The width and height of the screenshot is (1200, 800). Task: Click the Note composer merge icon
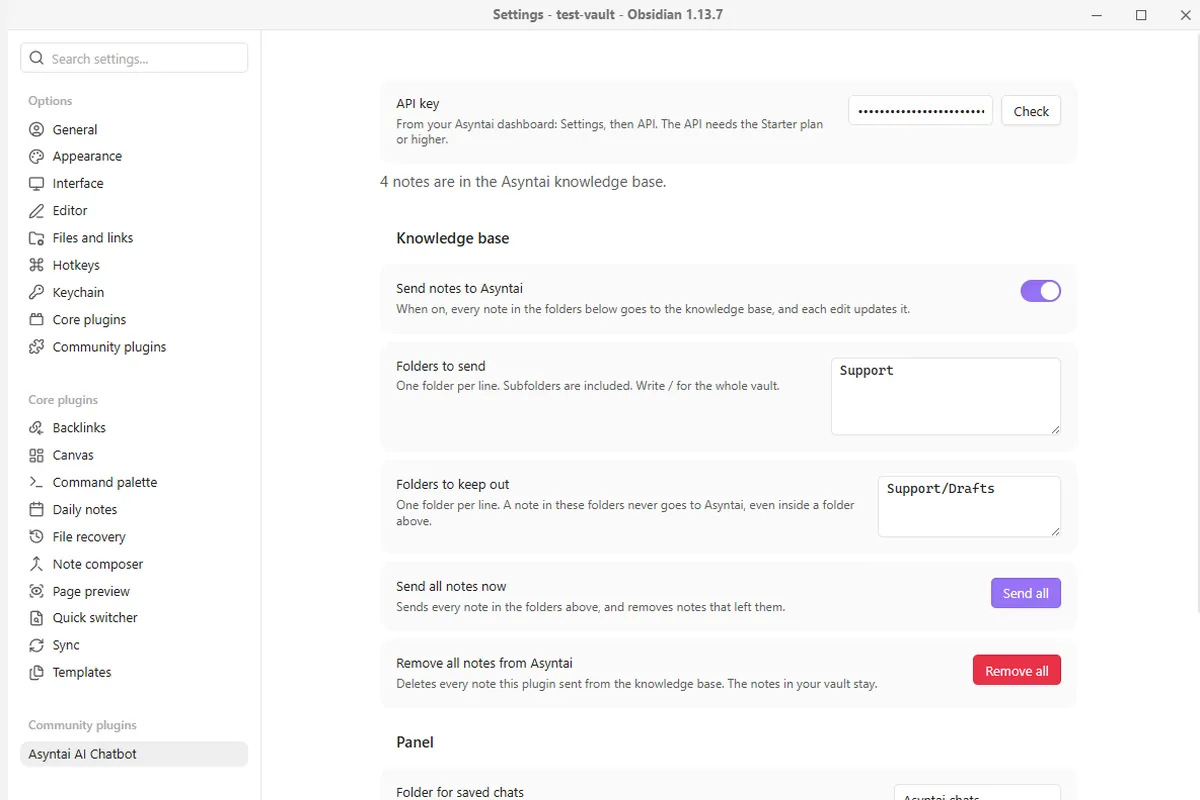[x=37, y=564]
